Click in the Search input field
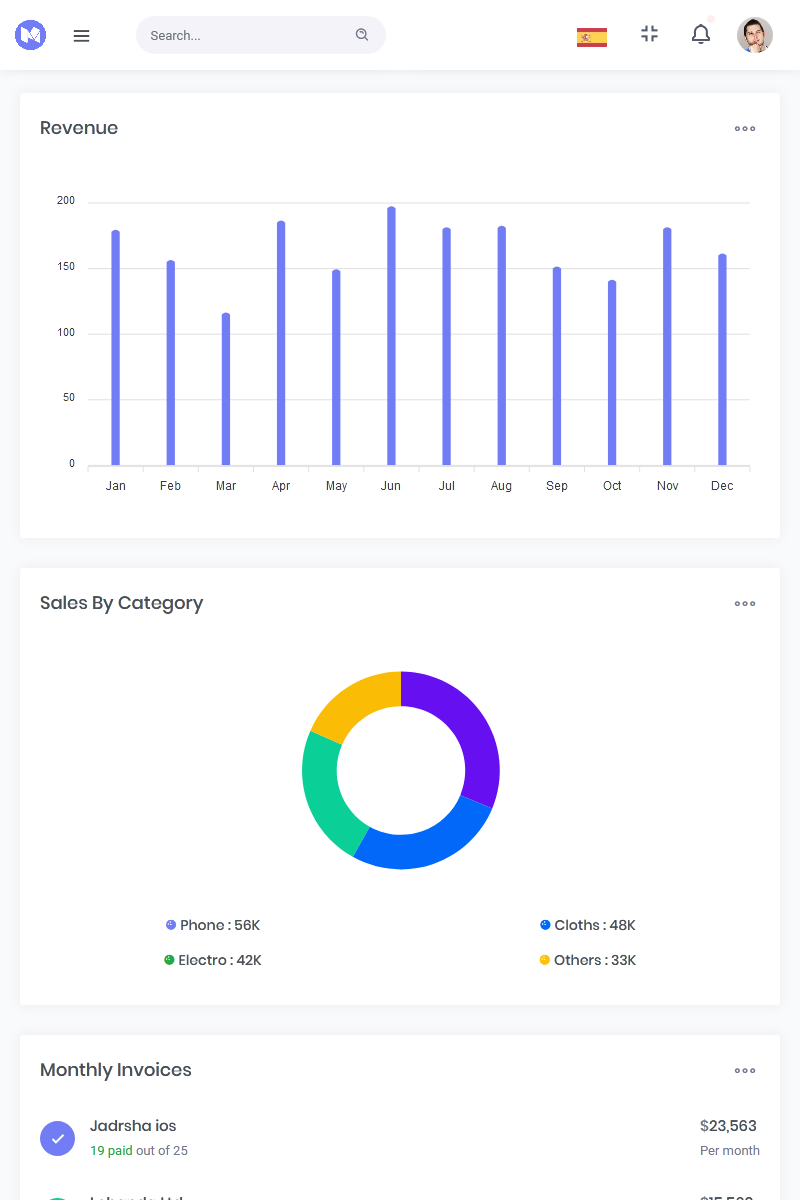Screen dimensions: 800x1200 click(x=245, y=35)
